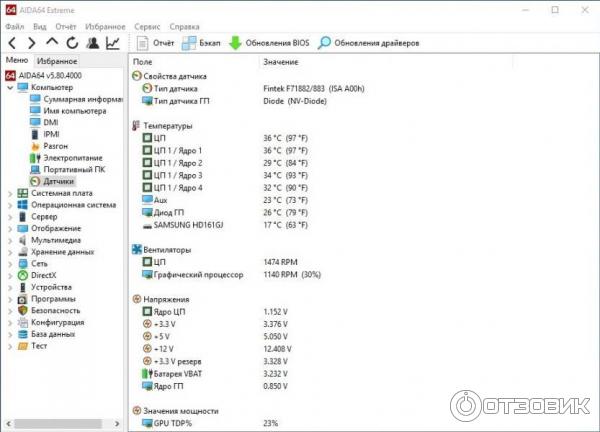Image resolution: width=600 pixels, height=432 pixels.
Task: Expand the DirectX node
Action: click(10, 276)
